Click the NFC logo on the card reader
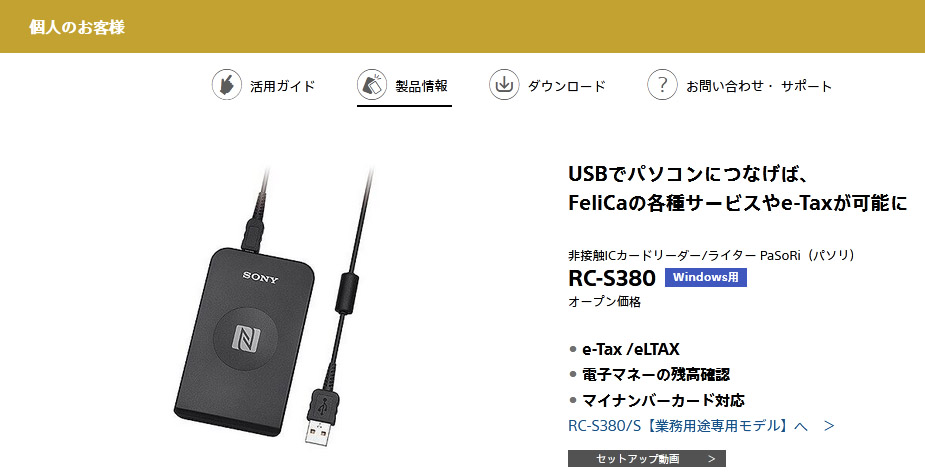Image resolution: width=925 pixels, height=476 pixels. (245, 339)
